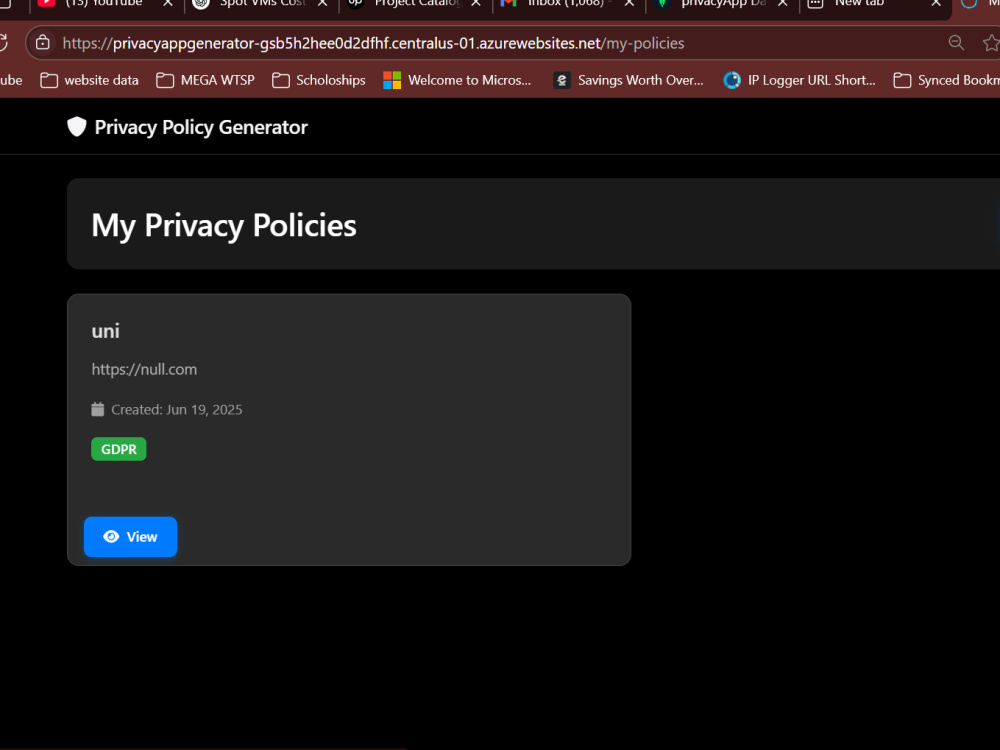This screenshot has width=1000, height=750.
Task: Open the Savings Worth Over... bookmark
Action: [628, 80]
